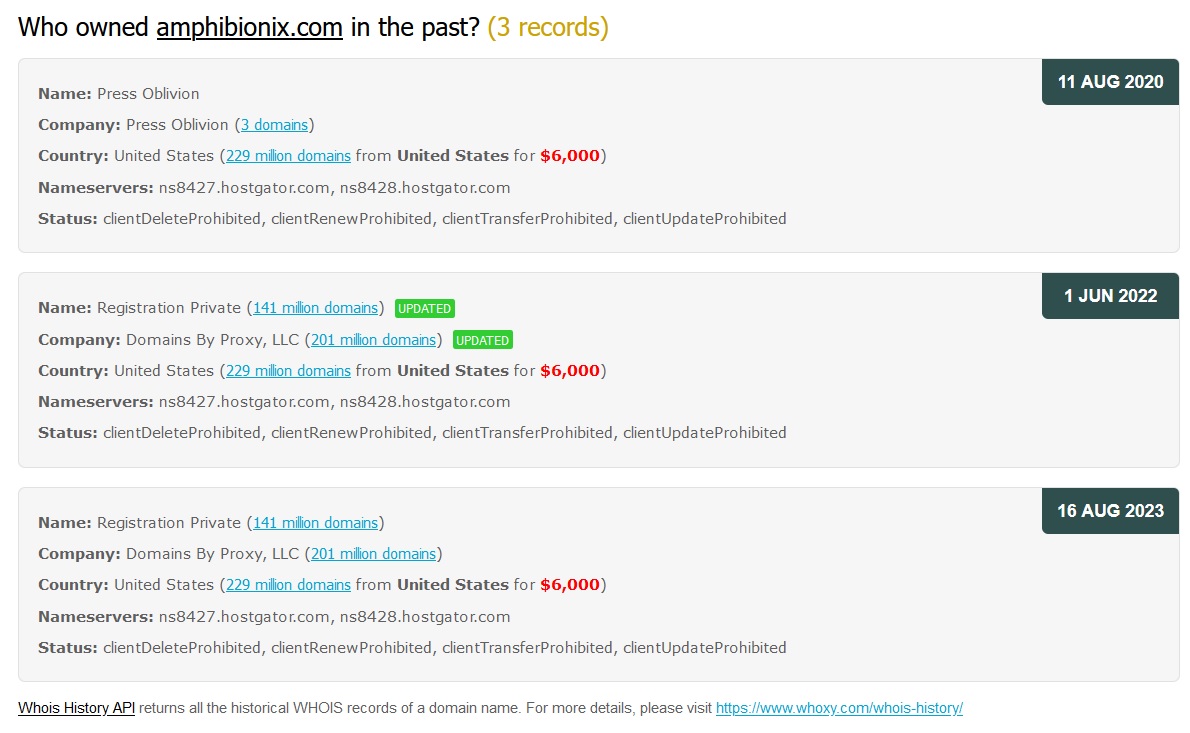Open the 3 domains link for Press Oblivion
1190x733 pixels.
click(275, 124)
